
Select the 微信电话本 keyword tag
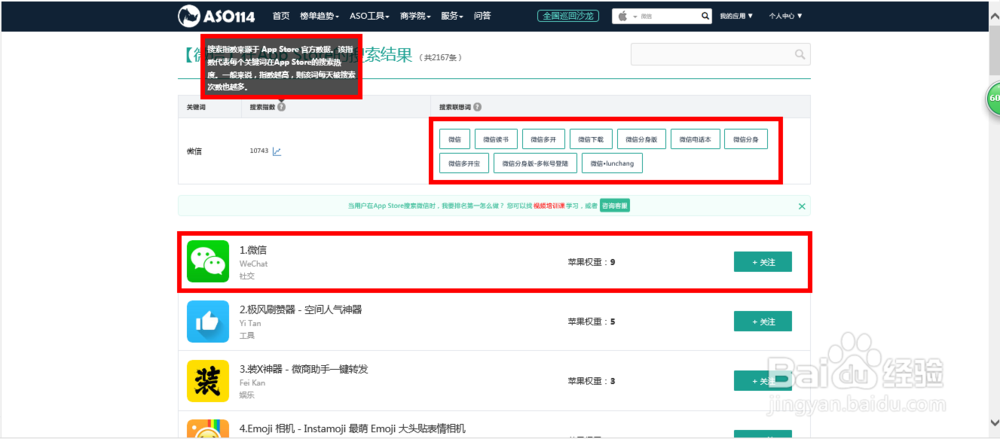695,138
